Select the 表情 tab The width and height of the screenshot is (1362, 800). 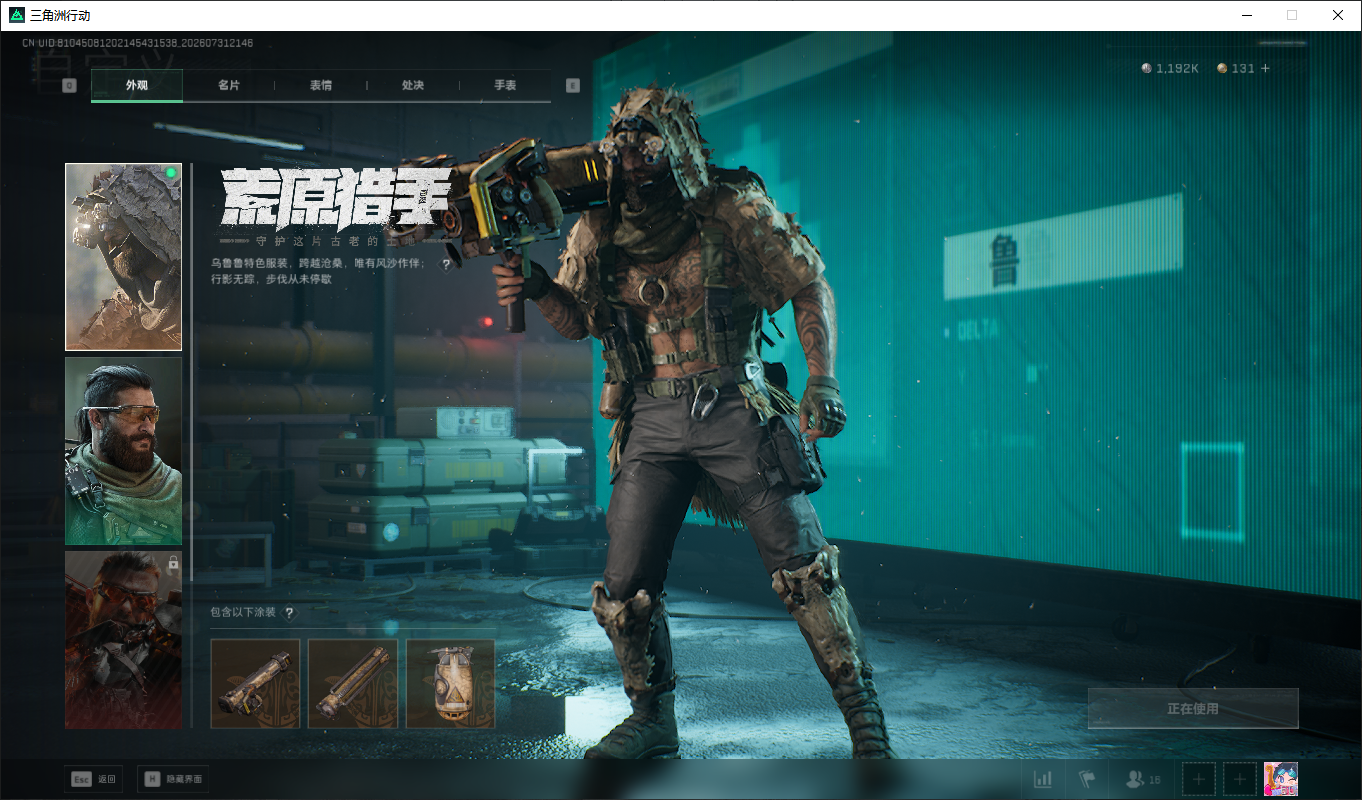[321, 86]
